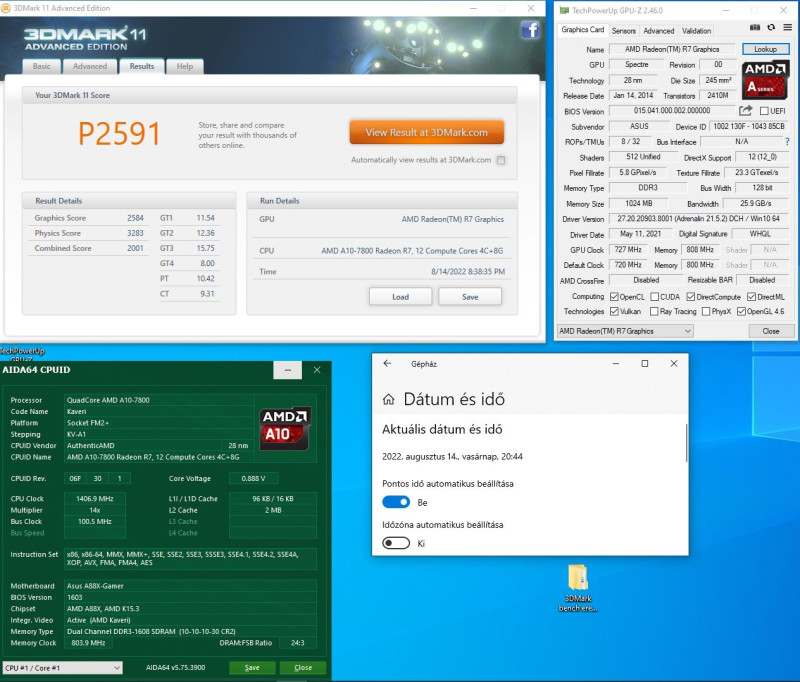Toggle the CUDA checkbox
Image resolution: width=800 pixels, height=682 pixels.
[655, 297]
